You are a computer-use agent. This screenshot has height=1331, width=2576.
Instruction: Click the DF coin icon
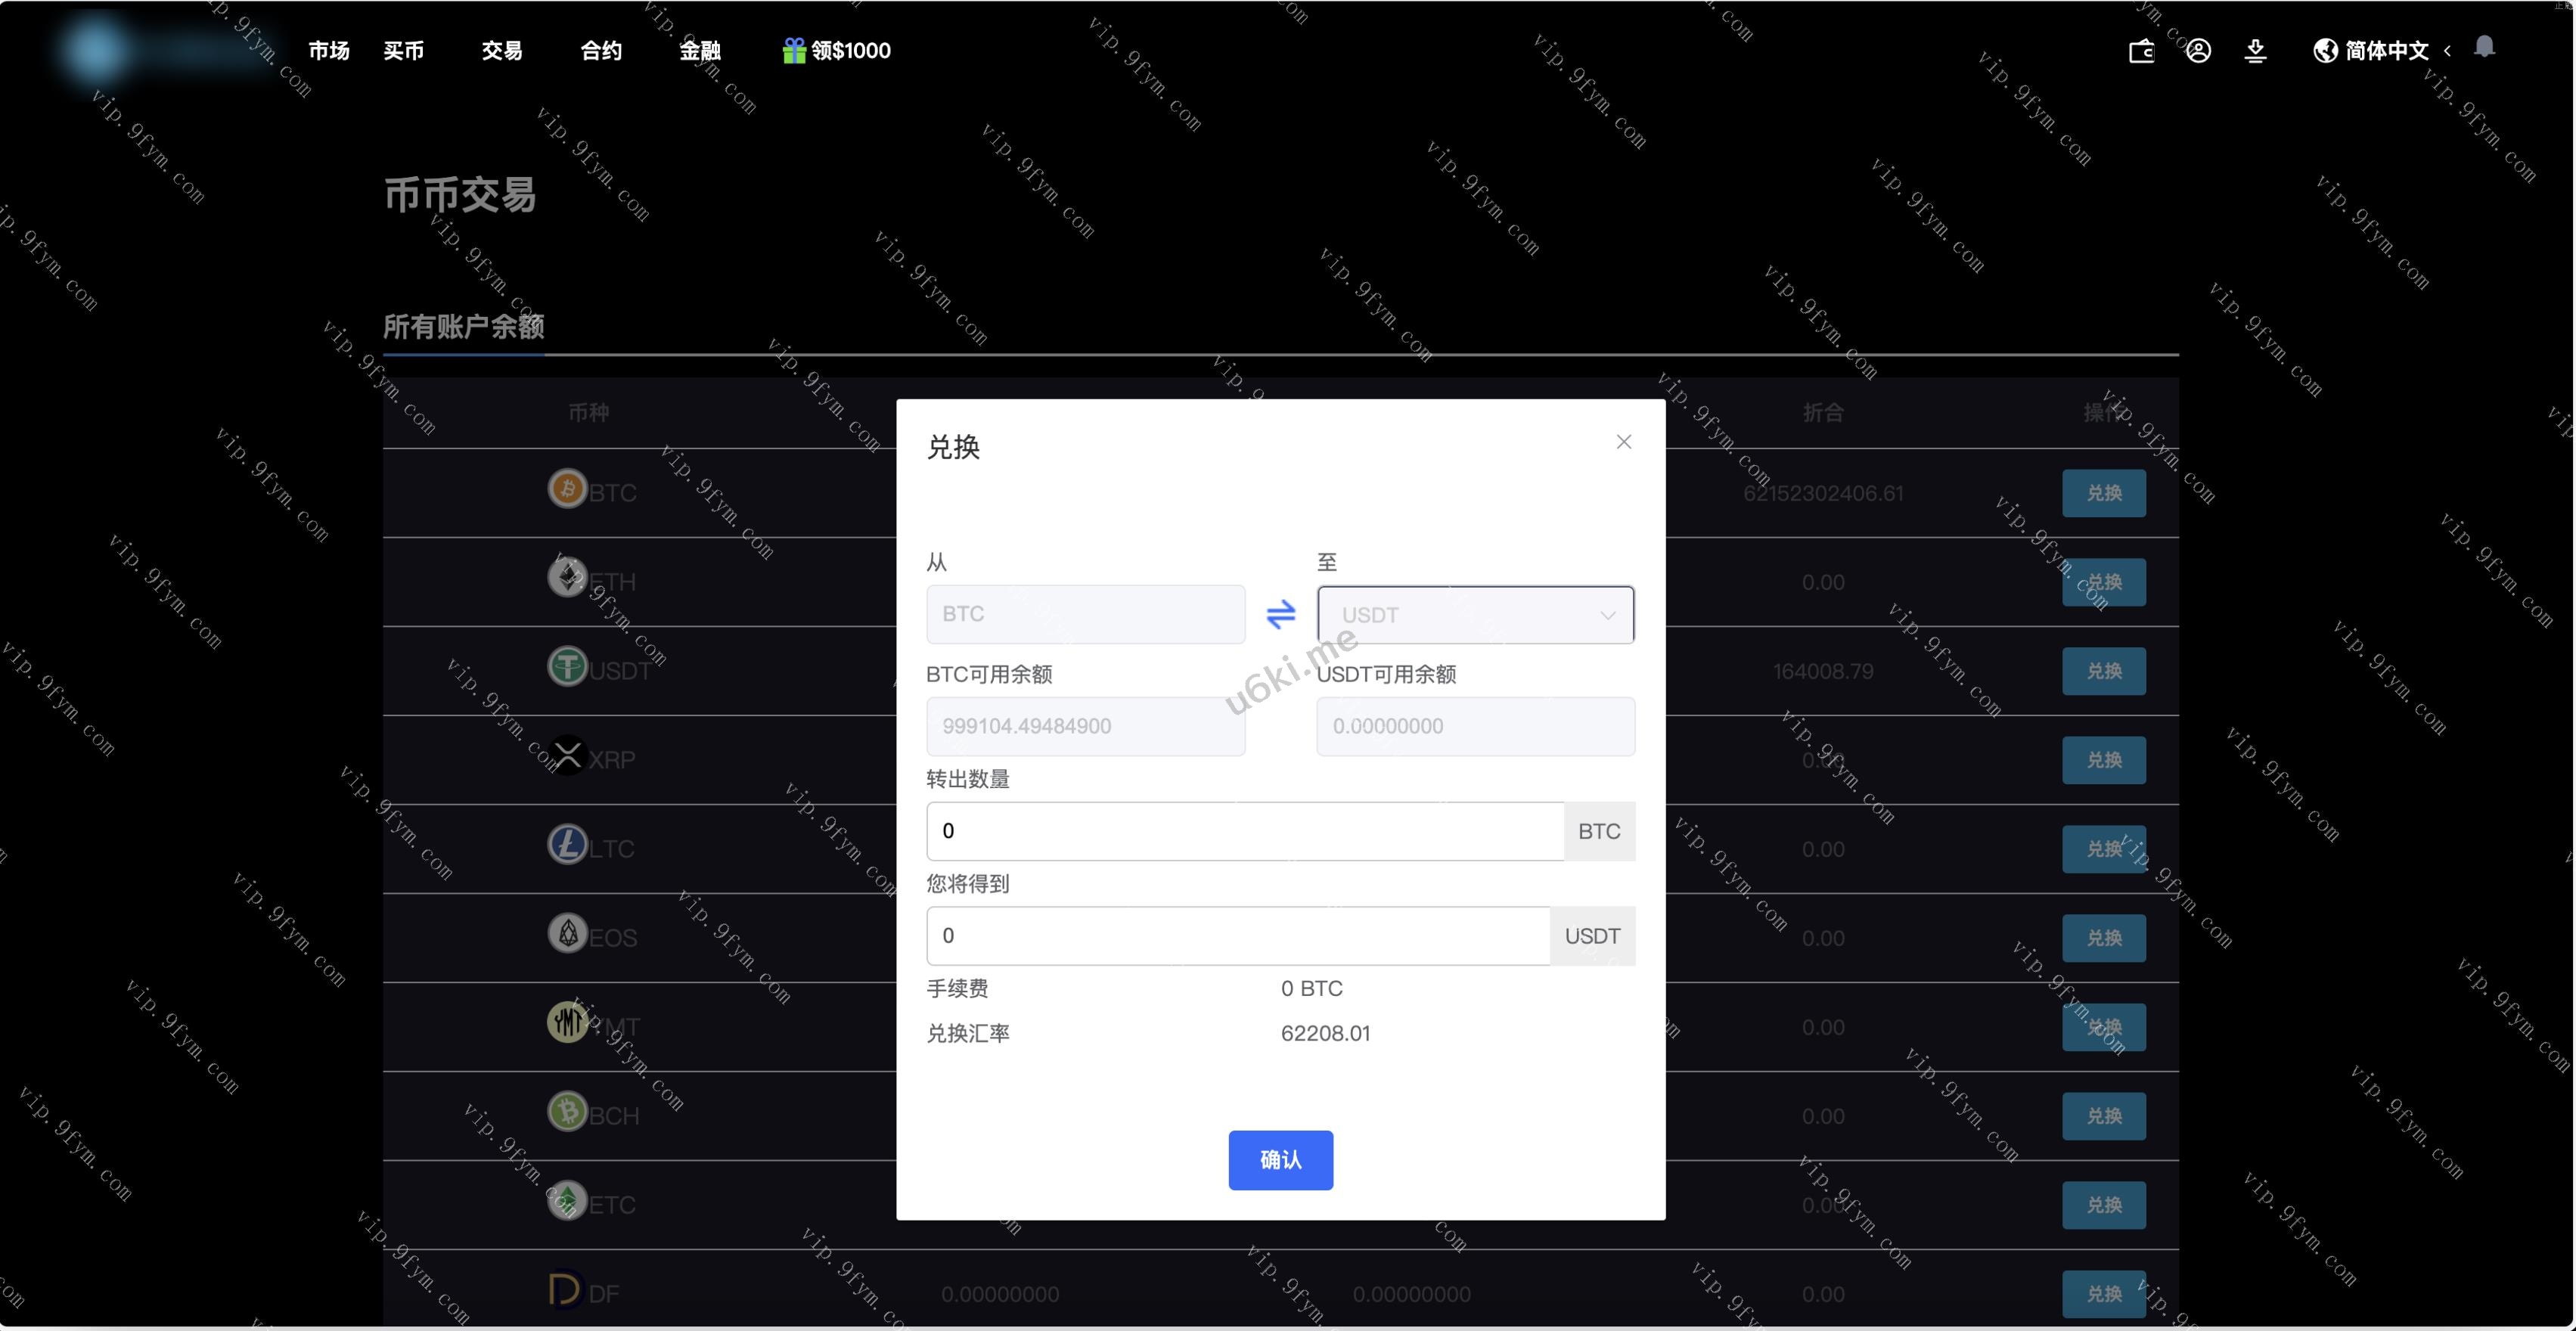pos(564,1289)
